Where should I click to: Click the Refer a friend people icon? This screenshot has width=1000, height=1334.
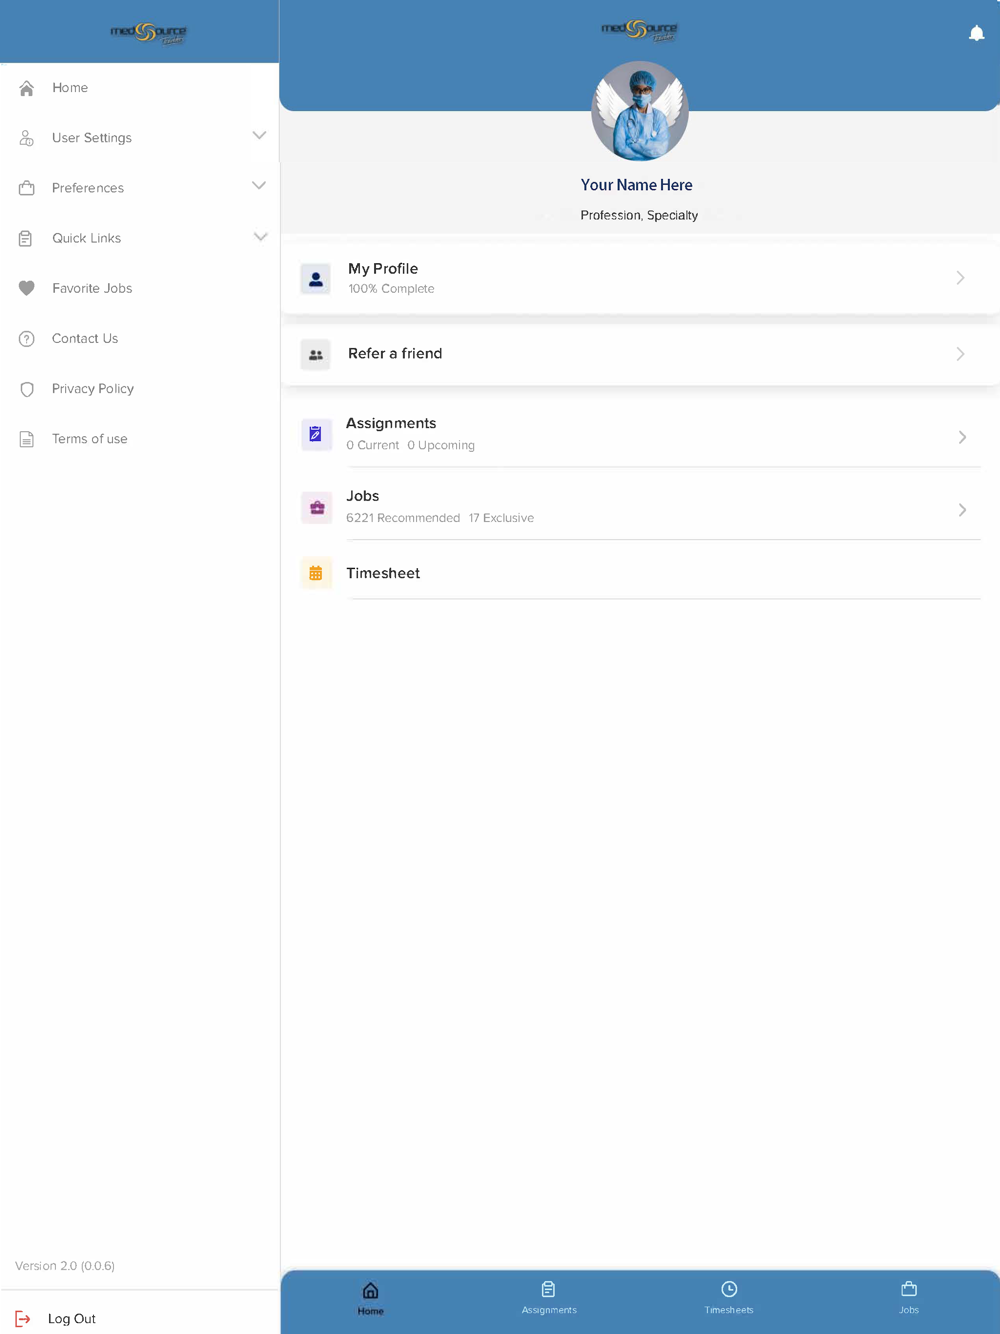pos(316,355)
